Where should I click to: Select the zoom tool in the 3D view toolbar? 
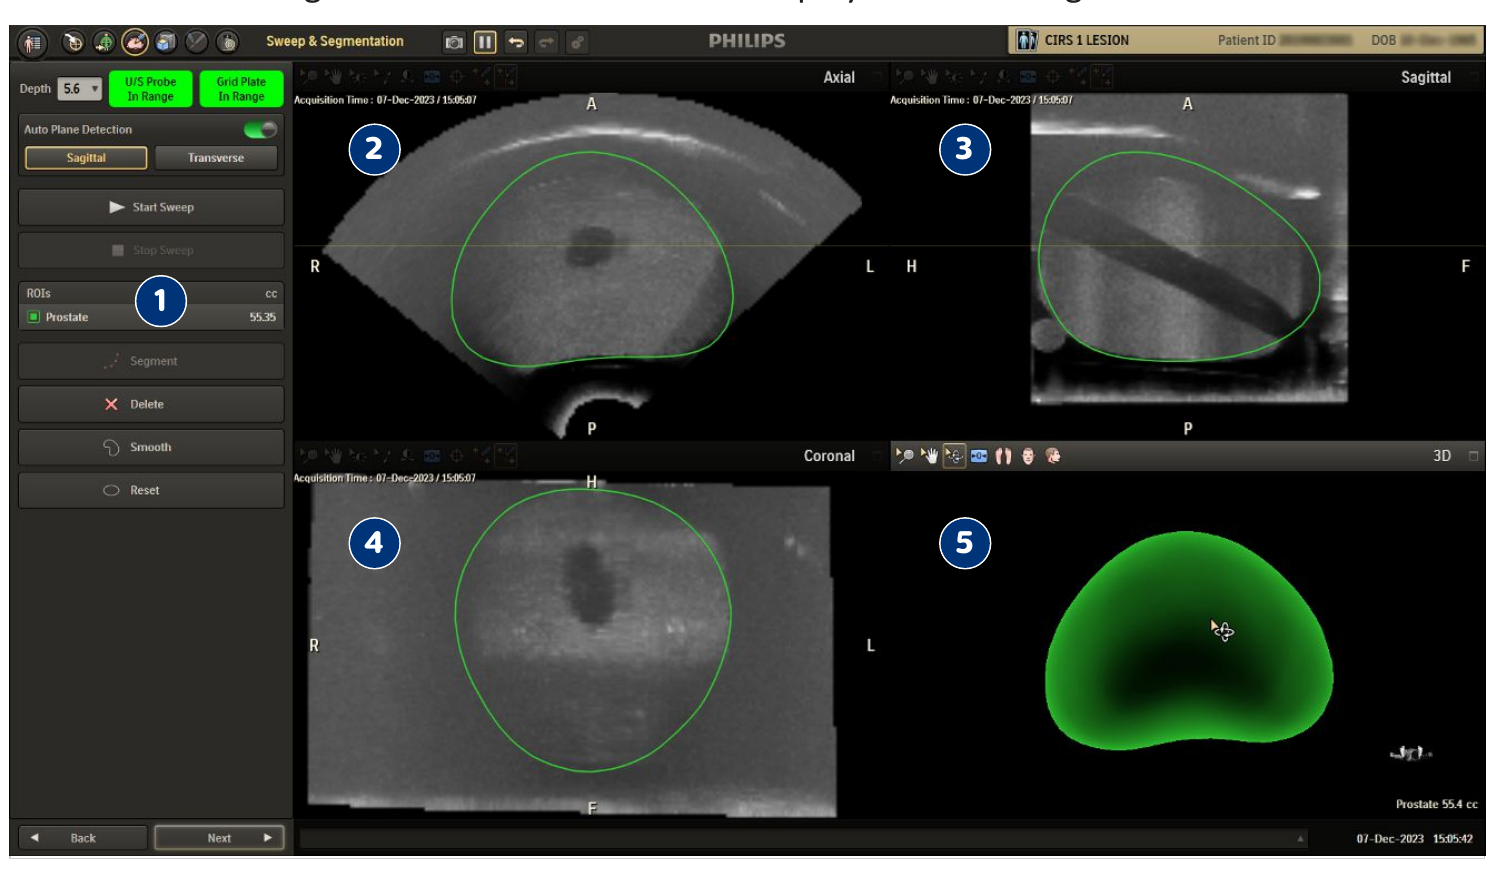pyautogui.click(x=905, y=456)
